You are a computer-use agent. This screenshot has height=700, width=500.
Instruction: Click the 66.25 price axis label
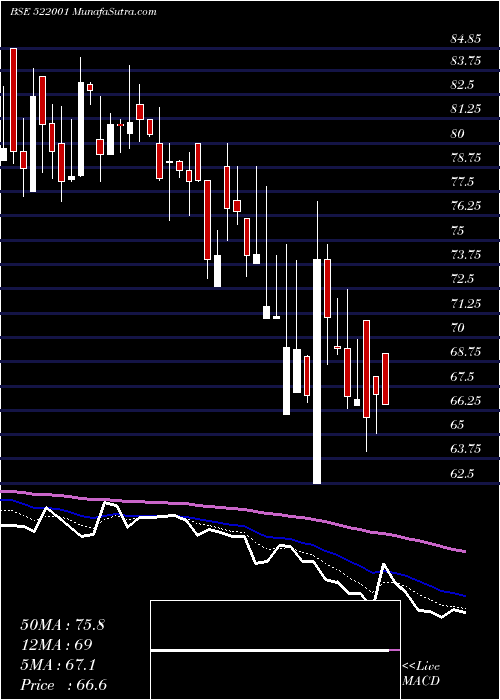tap(466, 400)
